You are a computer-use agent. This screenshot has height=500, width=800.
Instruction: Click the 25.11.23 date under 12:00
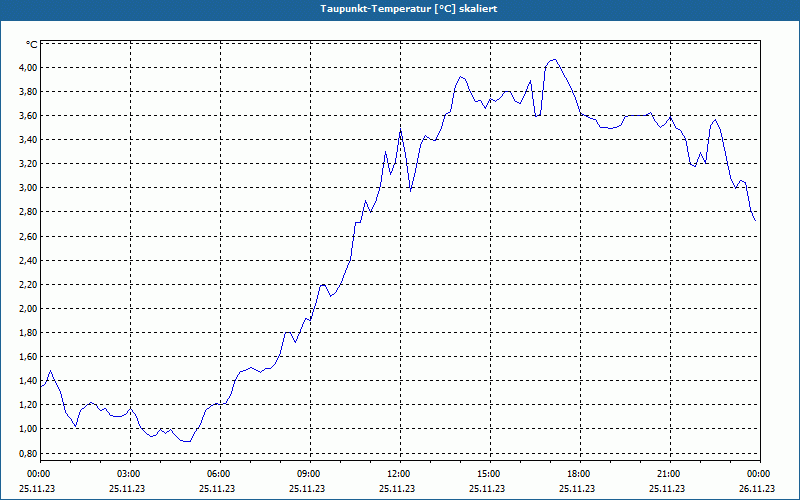[397, 488]
